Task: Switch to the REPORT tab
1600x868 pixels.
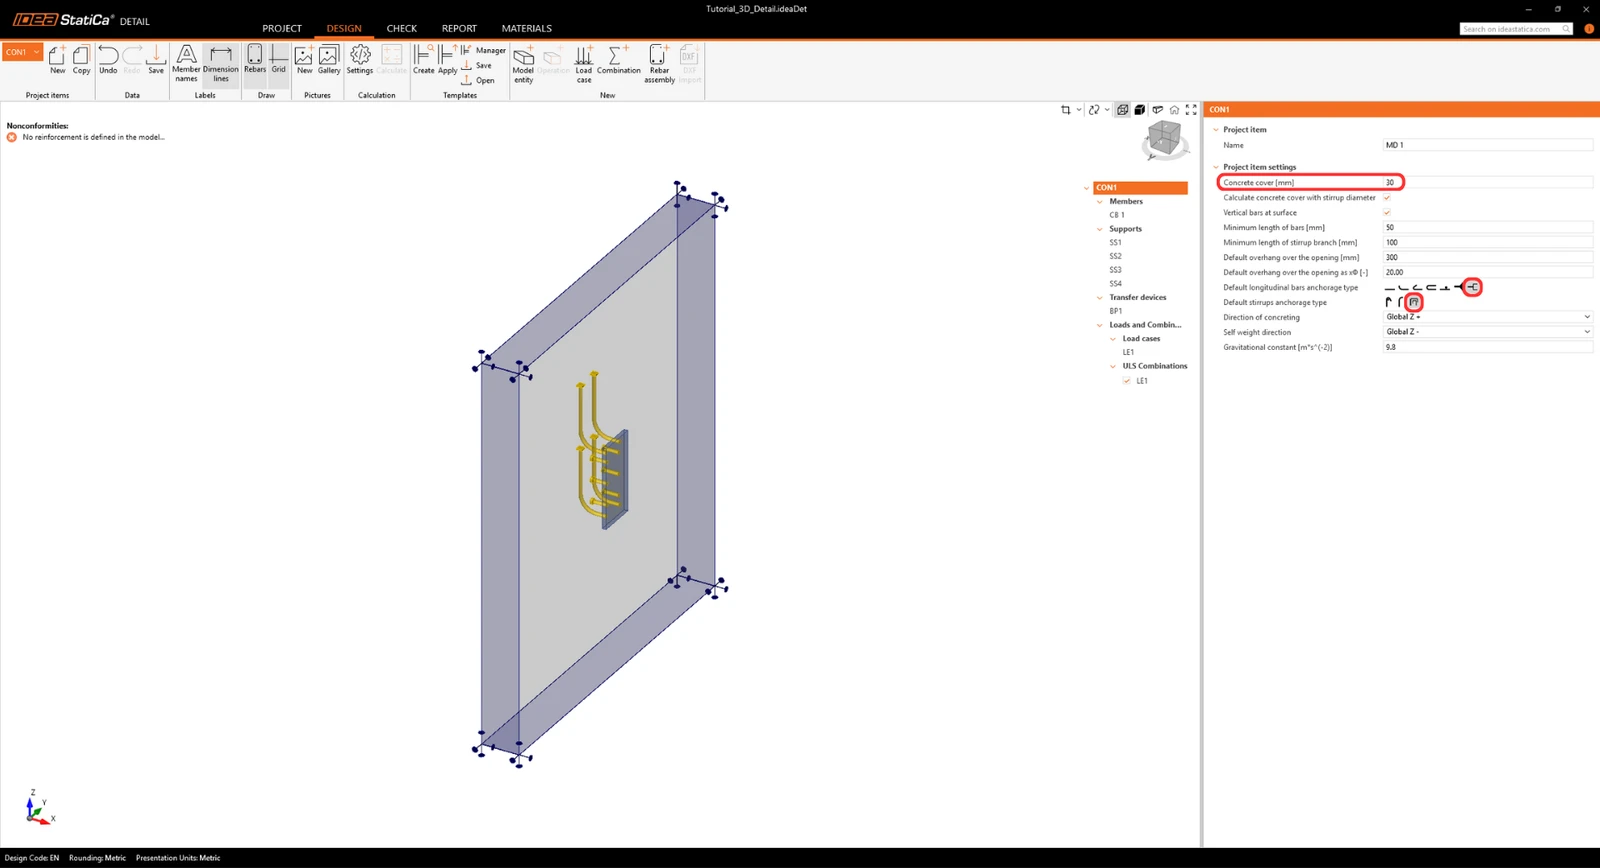Action: [x=459, y=28]
